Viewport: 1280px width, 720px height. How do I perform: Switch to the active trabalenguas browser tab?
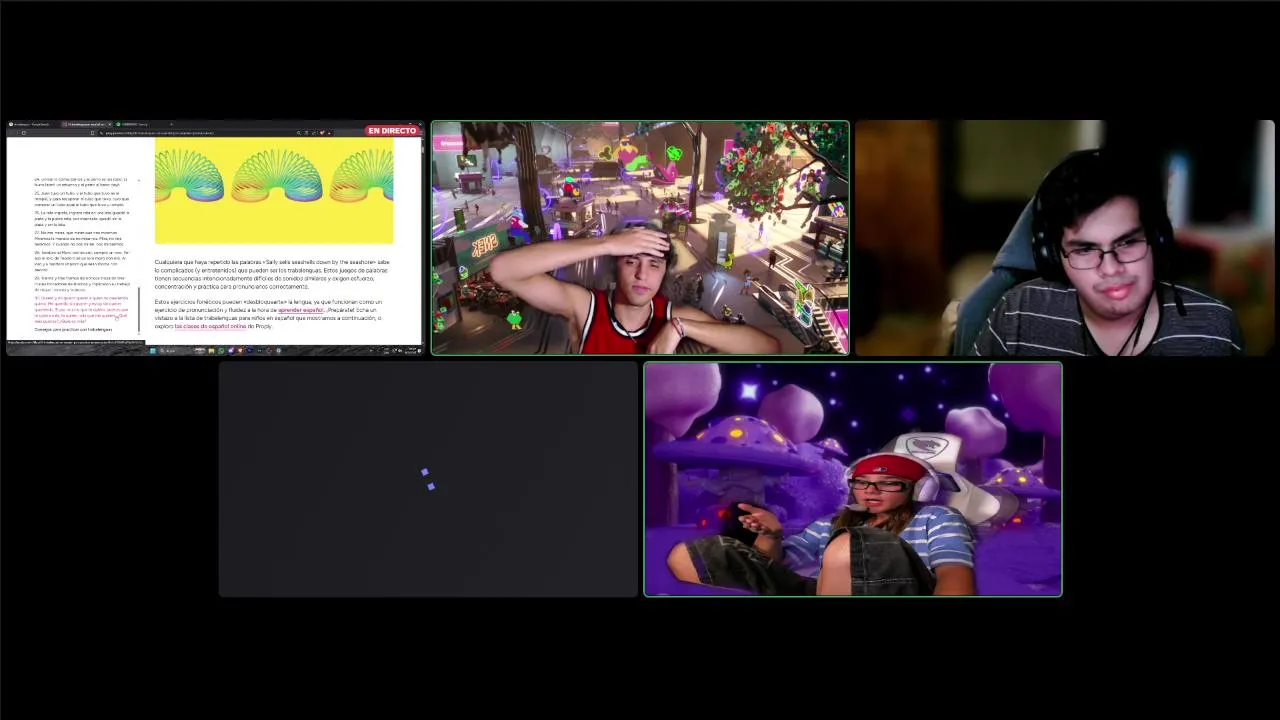point(85,125)
